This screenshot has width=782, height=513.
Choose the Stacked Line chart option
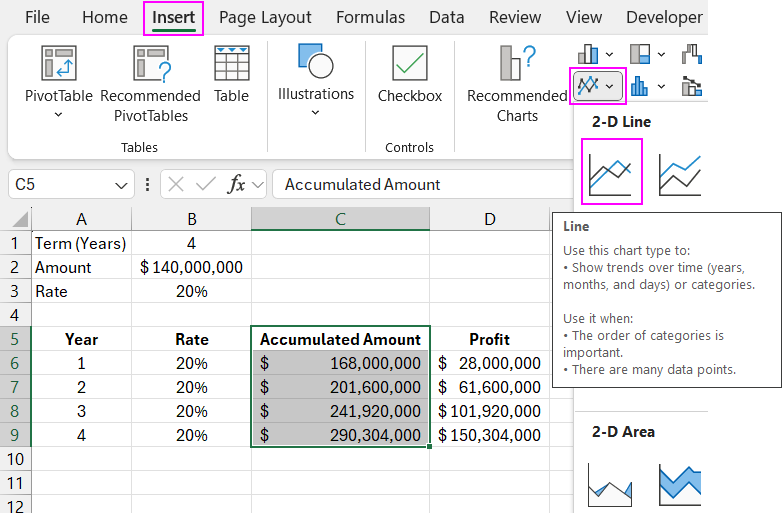679,171
